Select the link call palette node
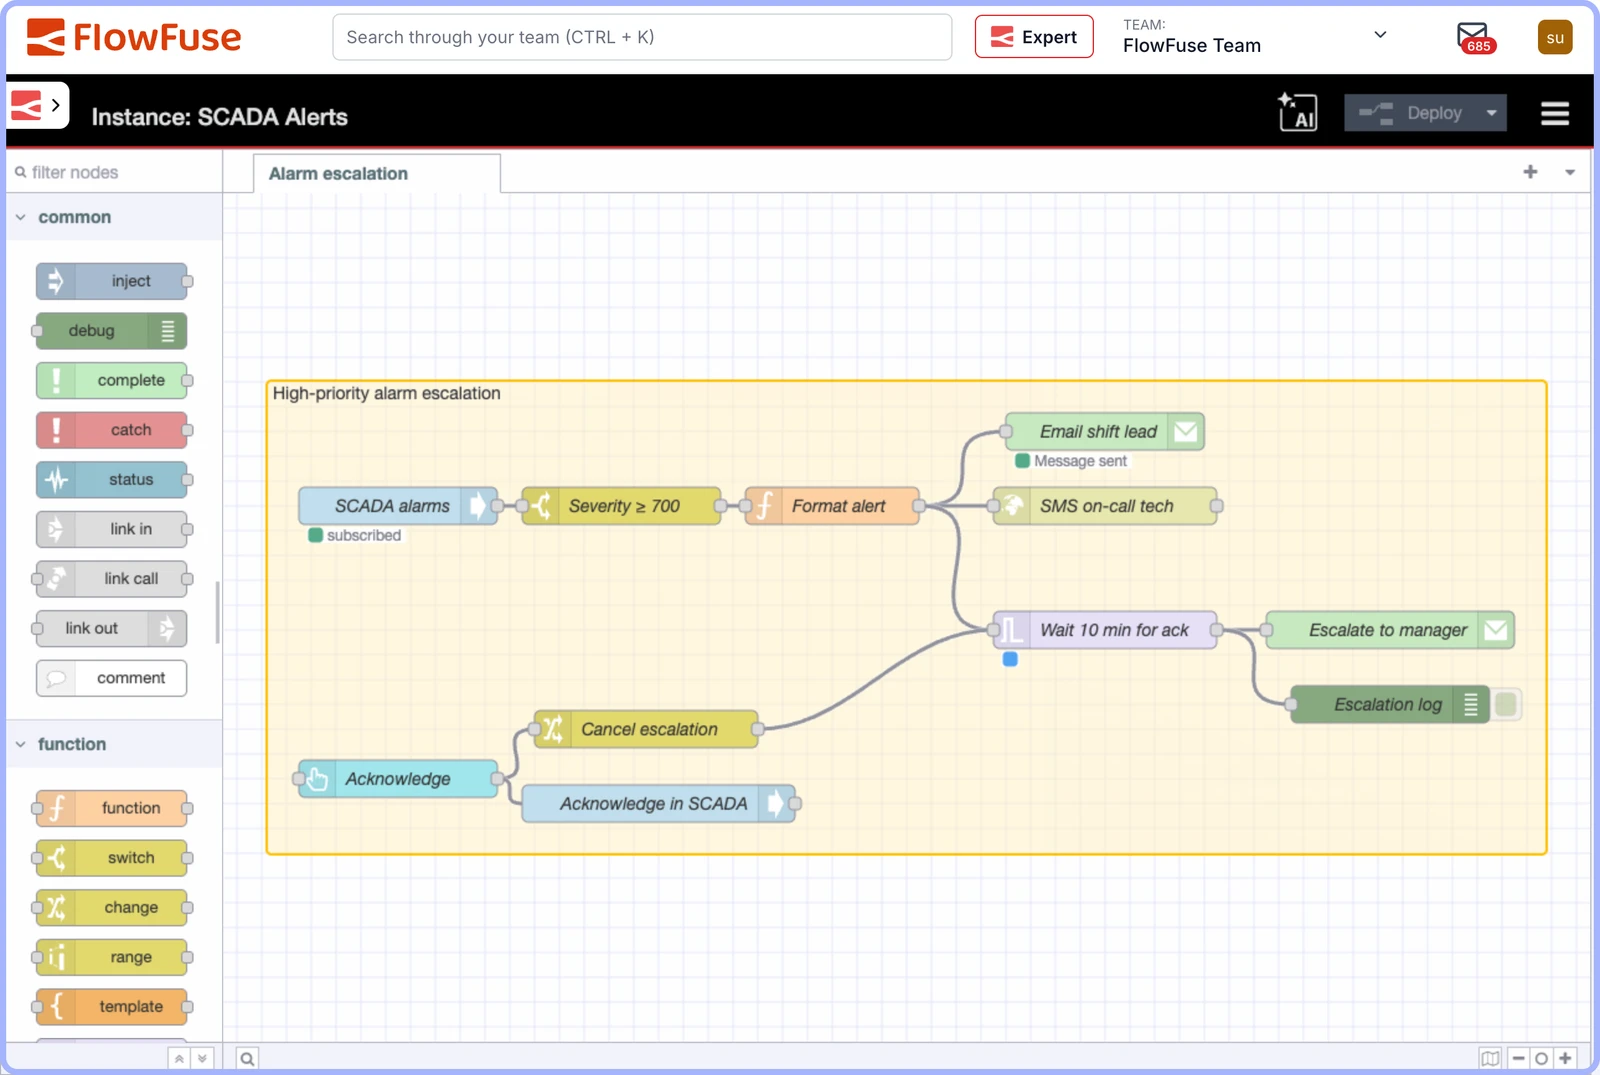 coord(112,578)
